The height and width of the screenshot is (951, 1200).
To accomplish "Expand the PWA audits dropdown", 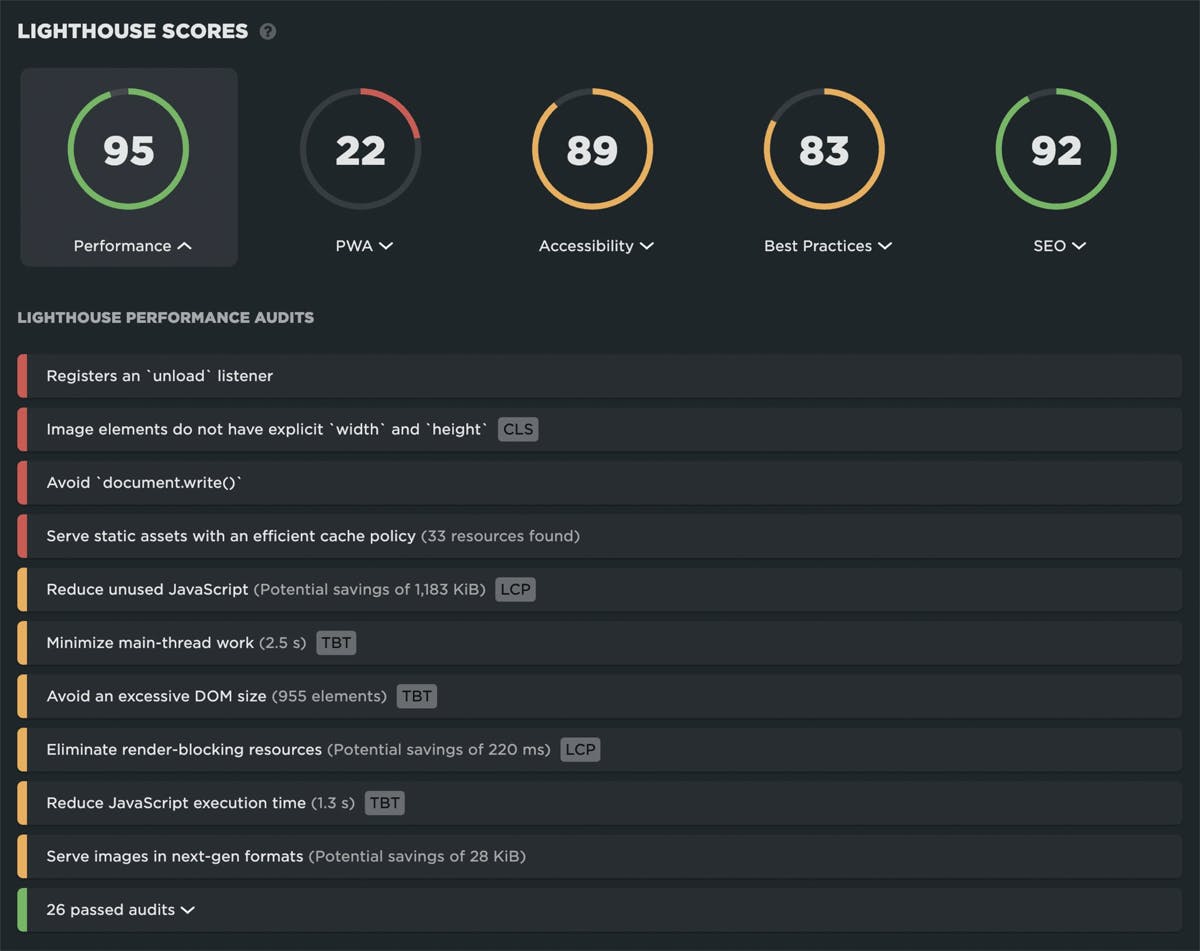I will pos(386,246).
